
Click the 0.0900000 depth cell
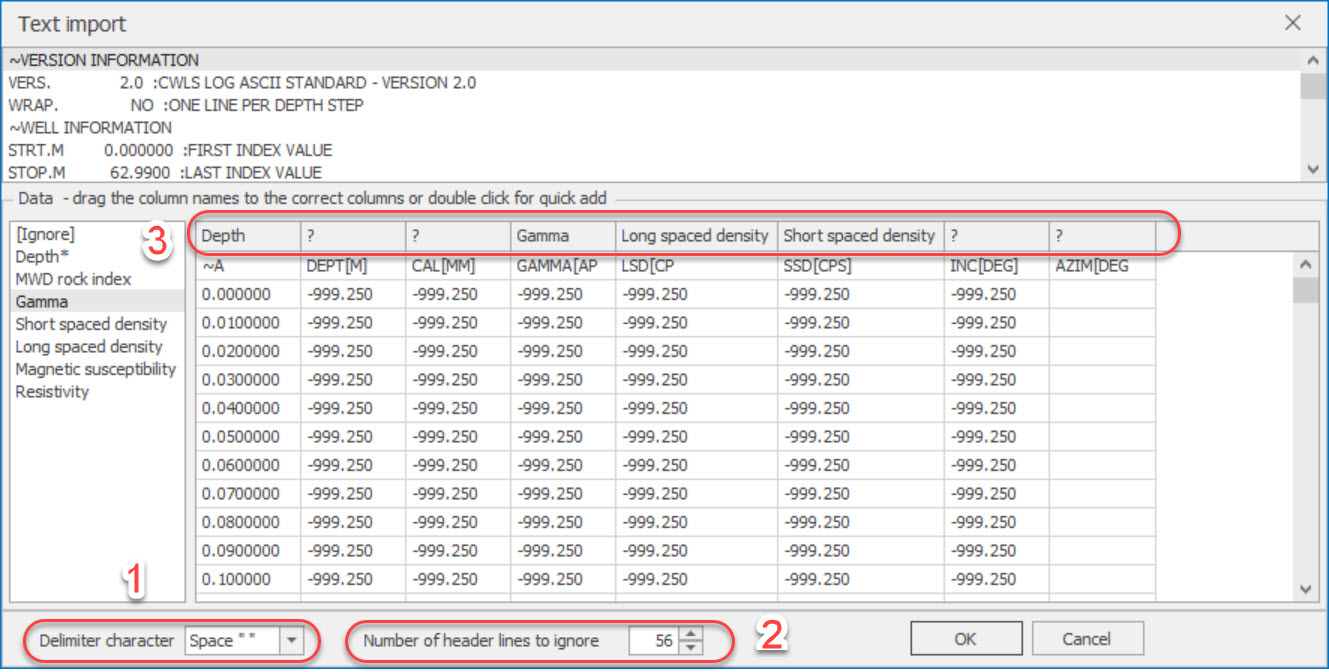point(248,551)
